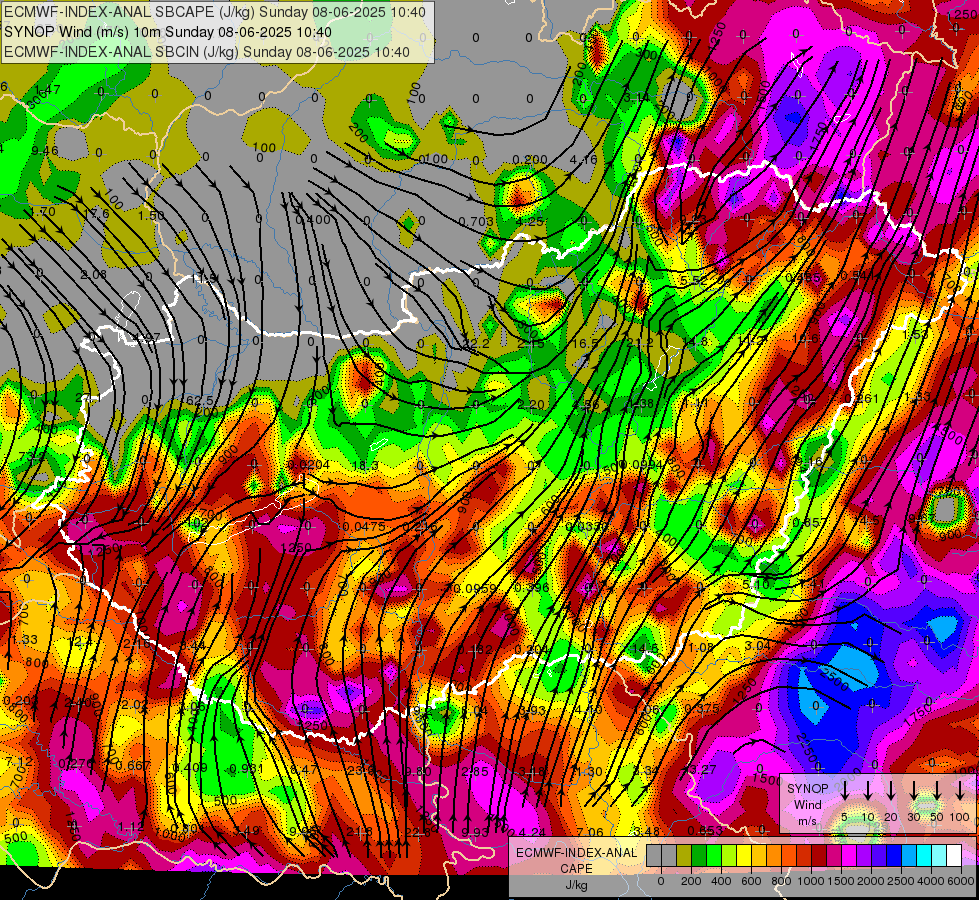This screenshot has width=979, height=900.
Task: Click the 0.375 value on the map
Action: pos(702,708)
